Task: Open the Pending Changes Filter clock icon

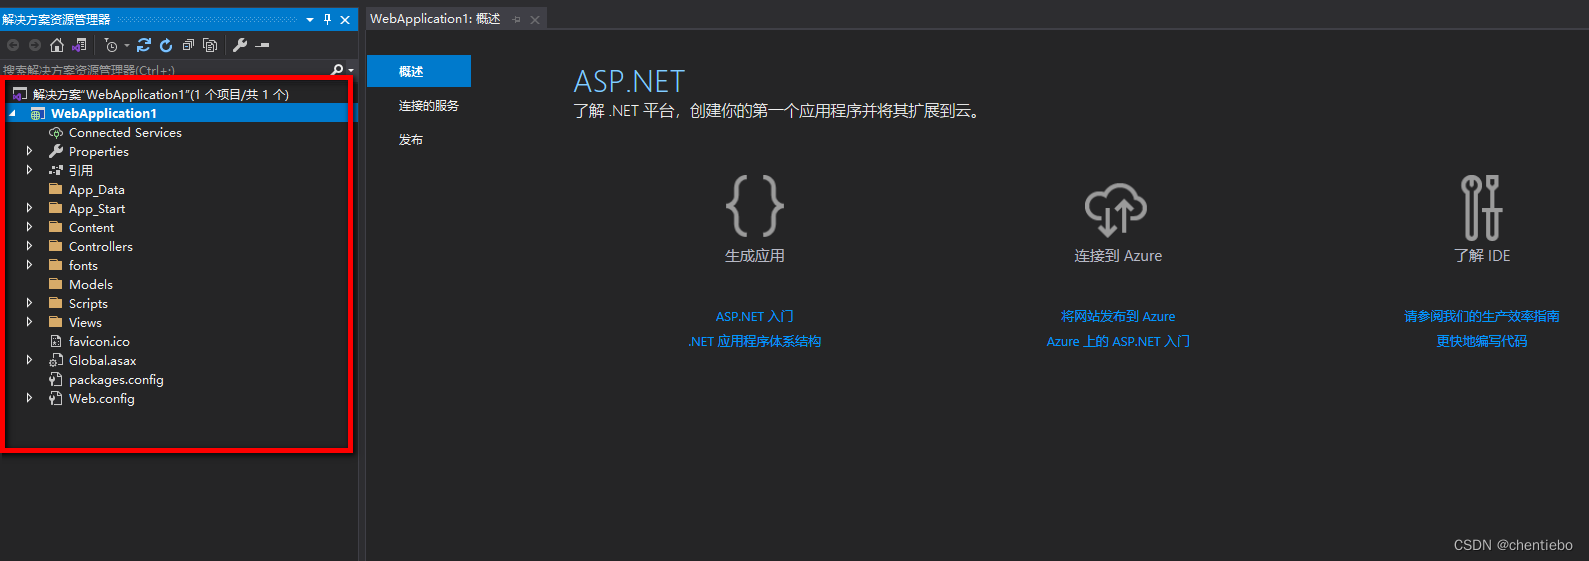Action: pyautogui.click(x=111, y=45)
